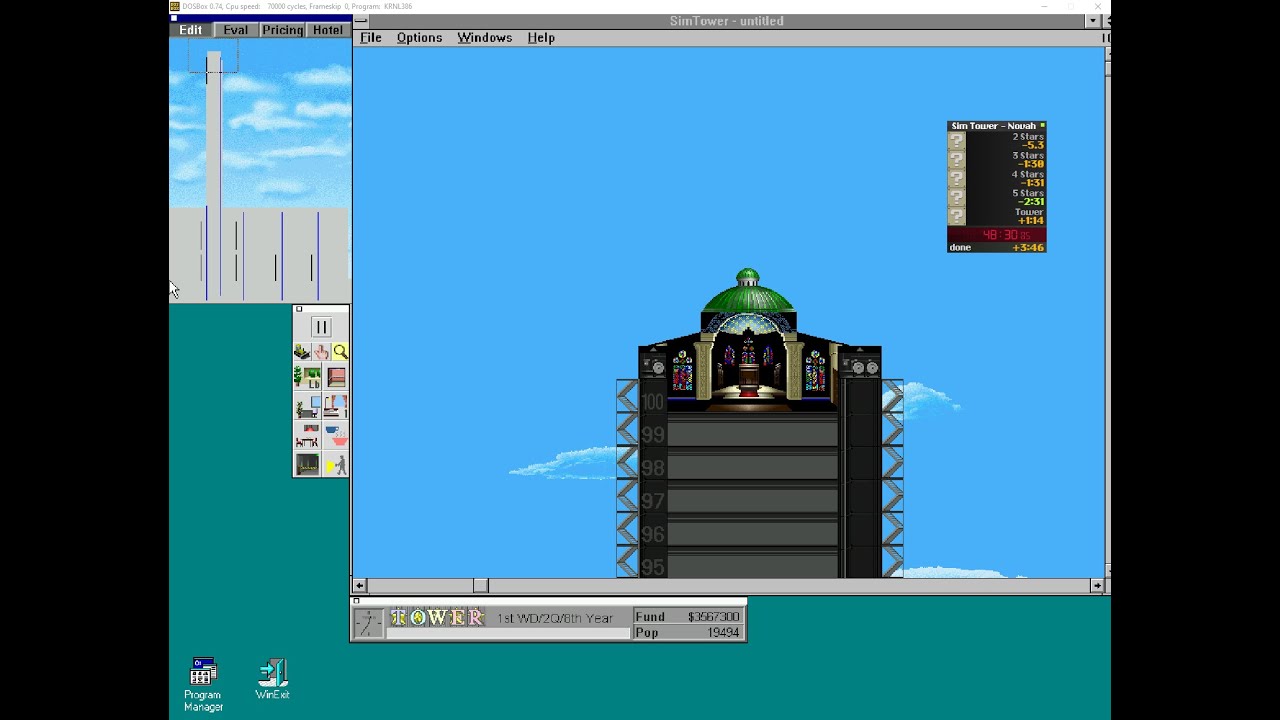Click the floor 97 label
Image resolution: width=1280 pixels, height=720 pixels.
click(x=653, y=501)
